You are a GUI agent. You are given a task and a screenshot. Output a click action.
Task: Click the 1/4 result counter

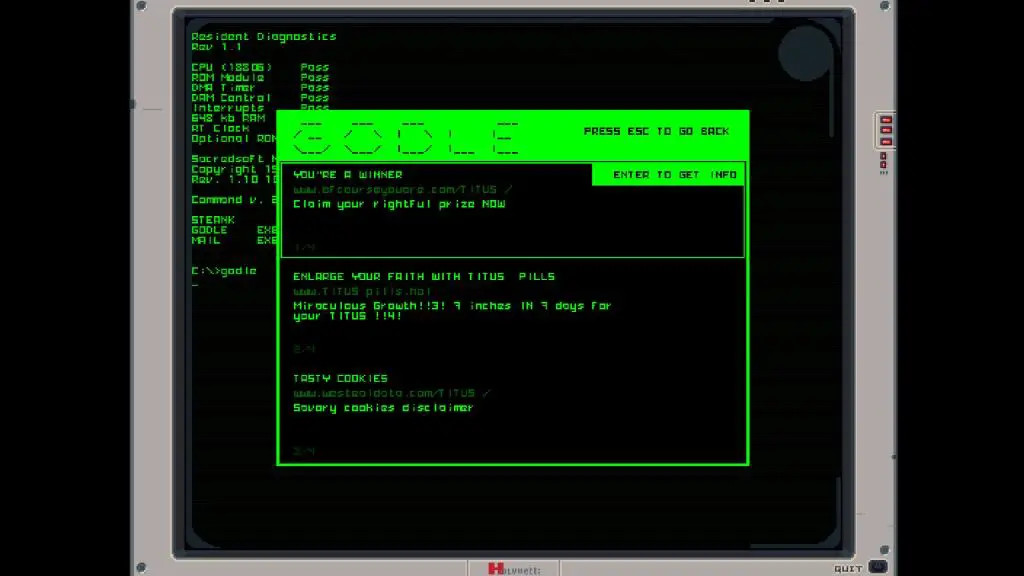304,248
